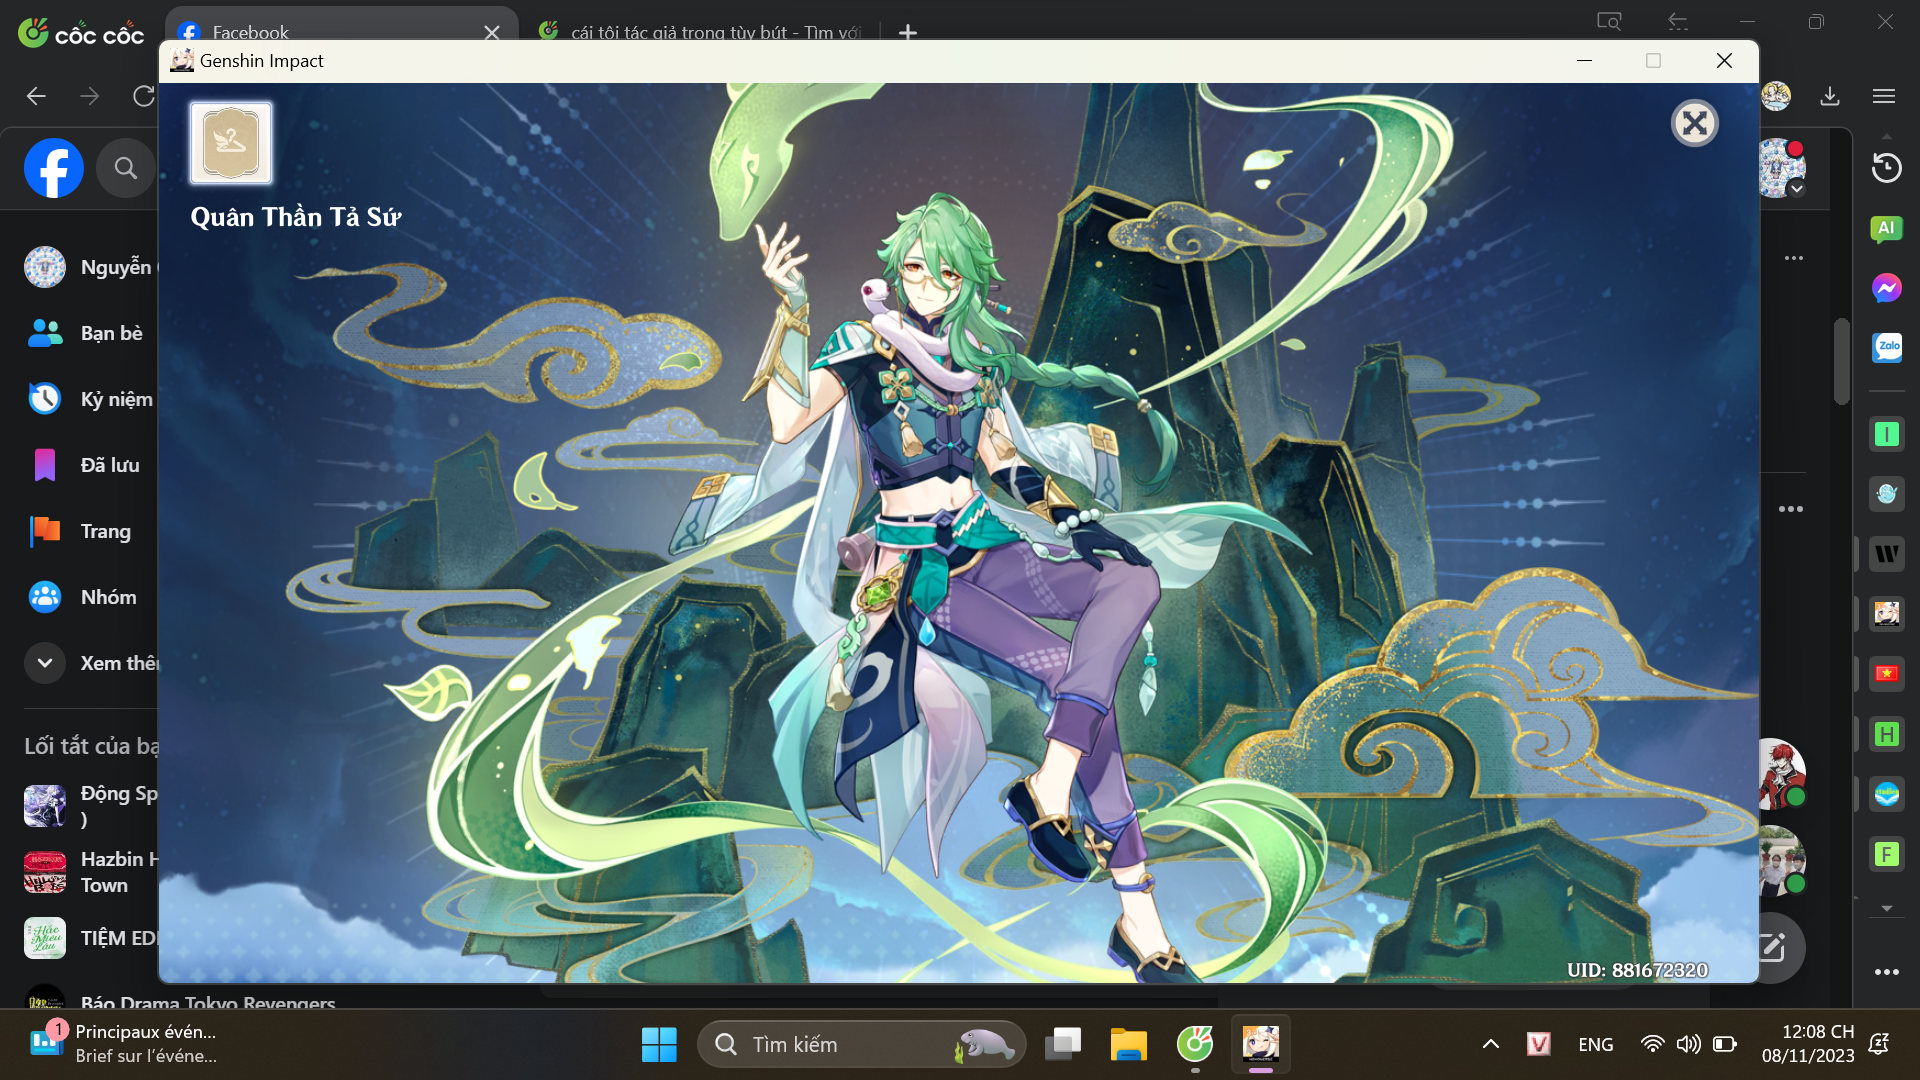This screenshot has width=1920, height=1080.
Task: Open Cốc Cốc main menu hamburger
Action: pyautogui.click(x=1884, y=96)
